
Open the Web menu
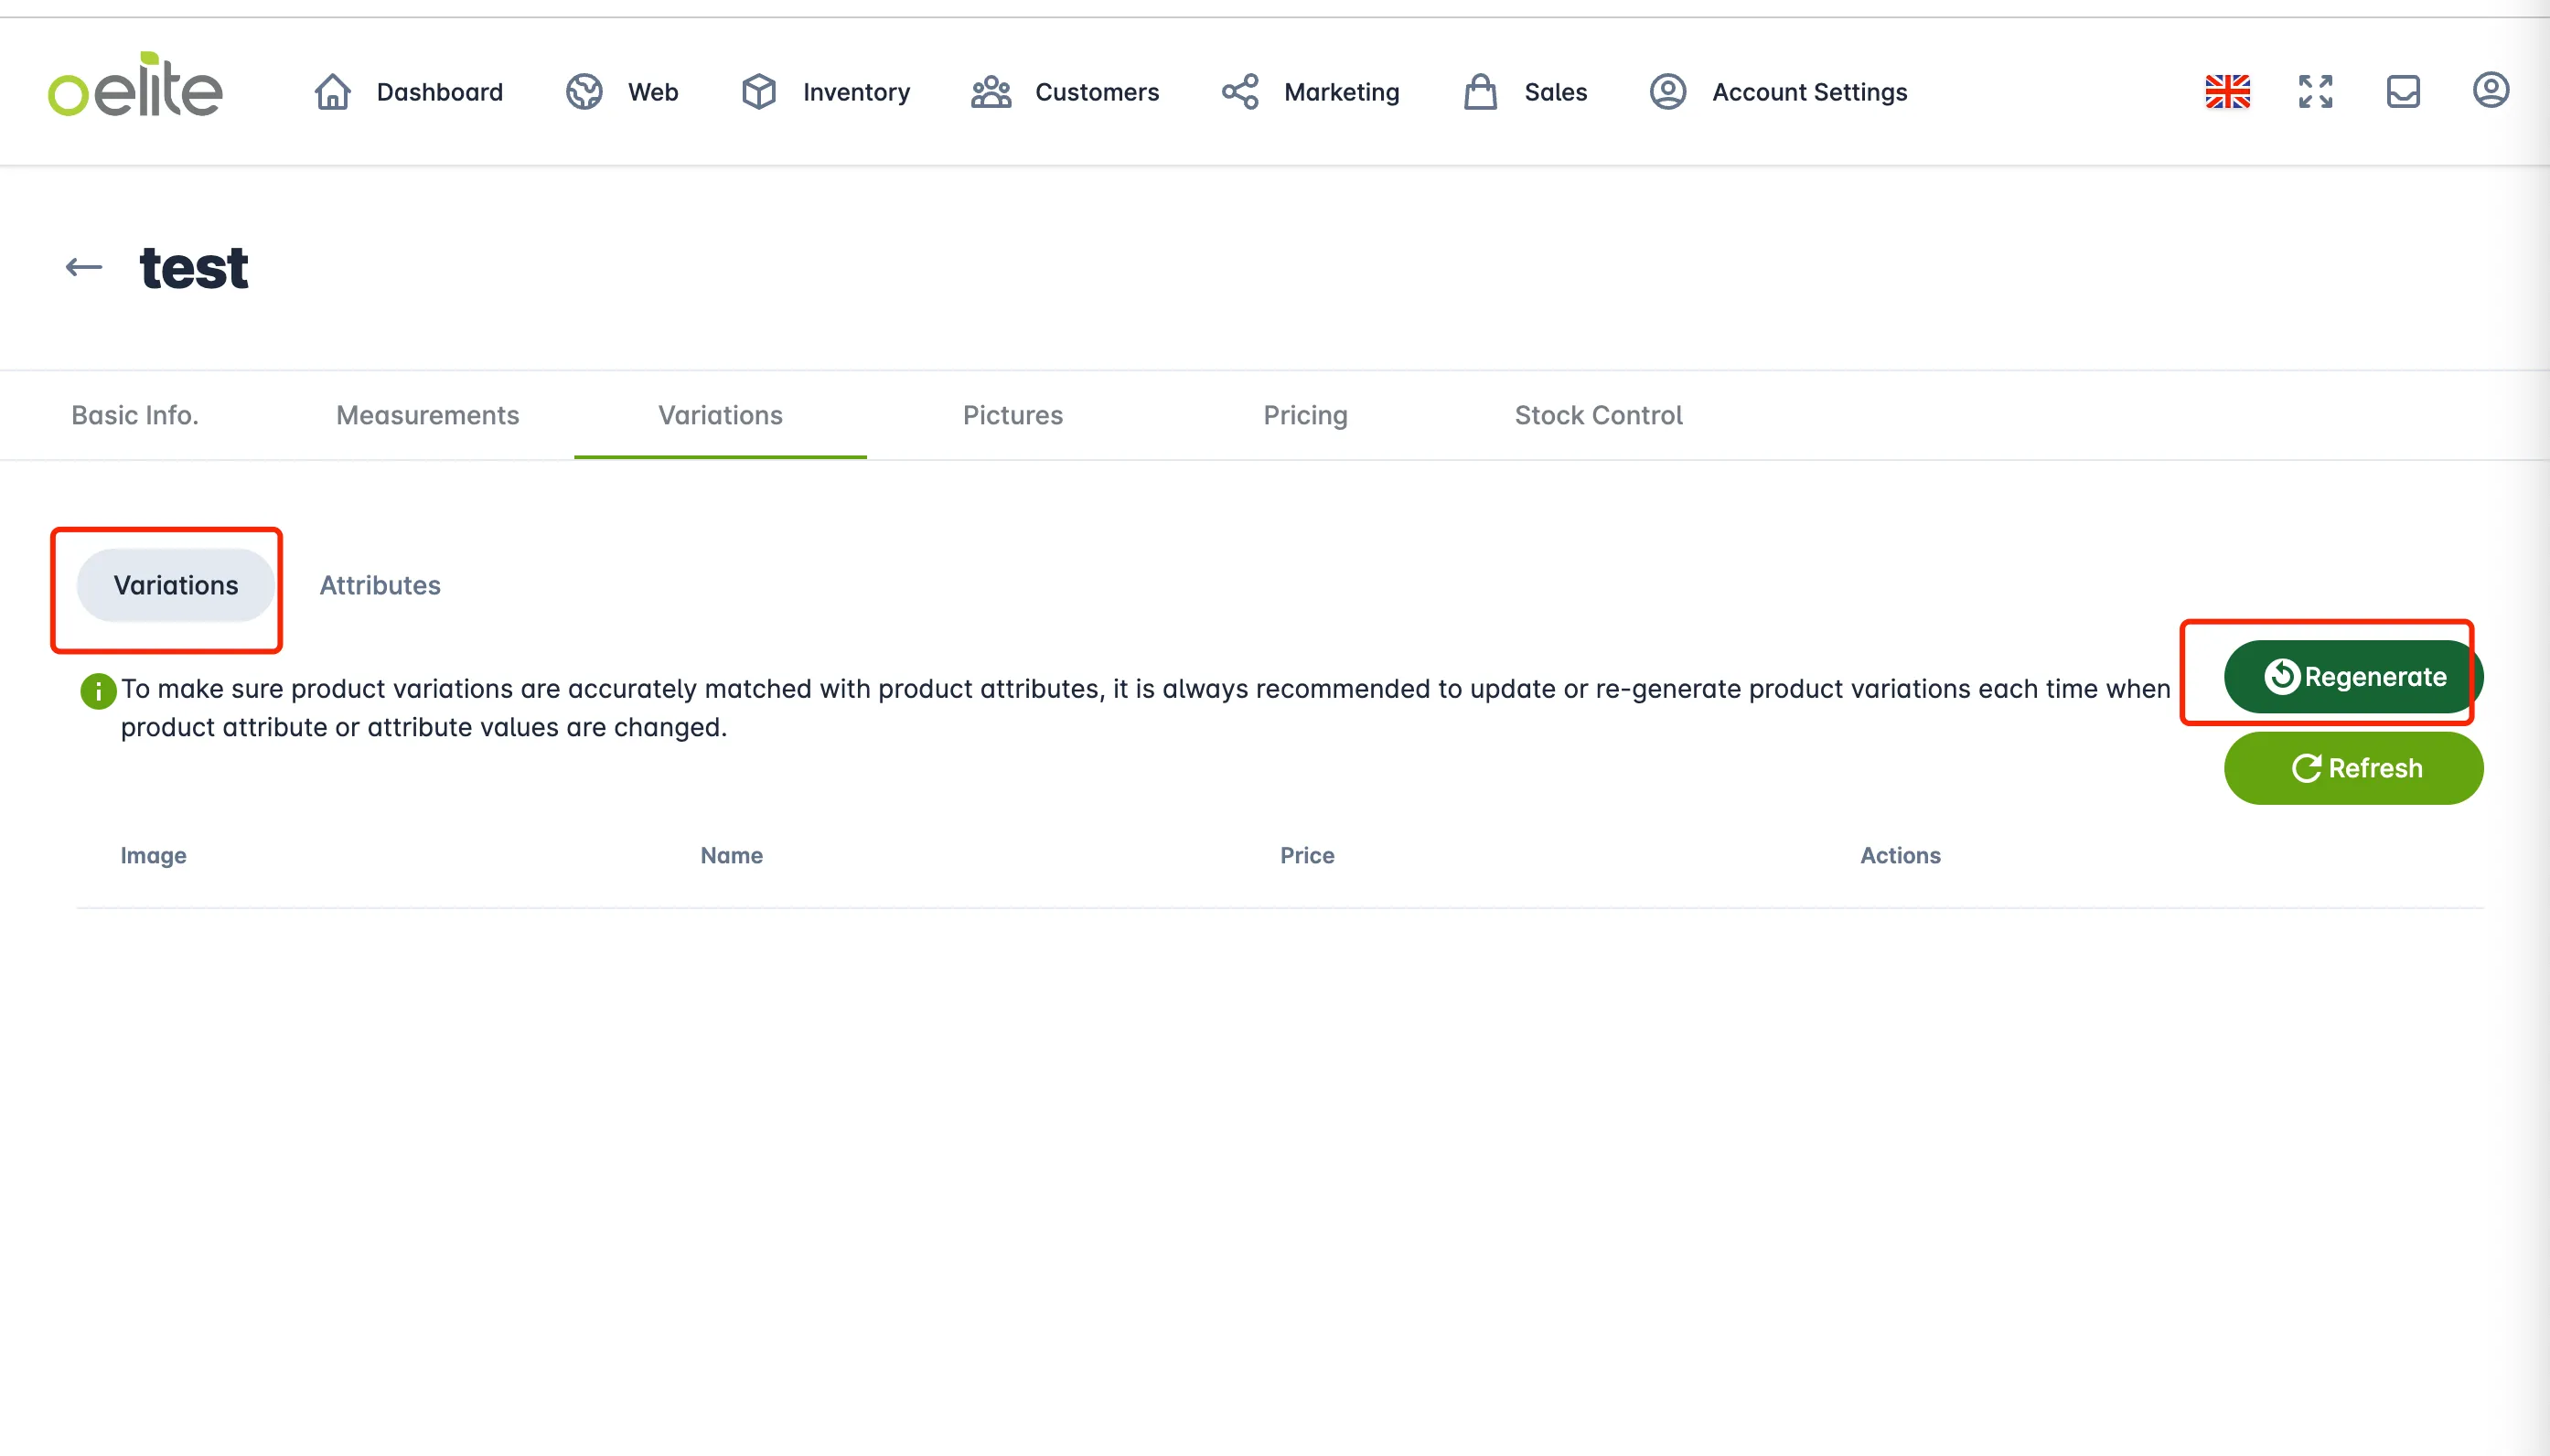622,91
